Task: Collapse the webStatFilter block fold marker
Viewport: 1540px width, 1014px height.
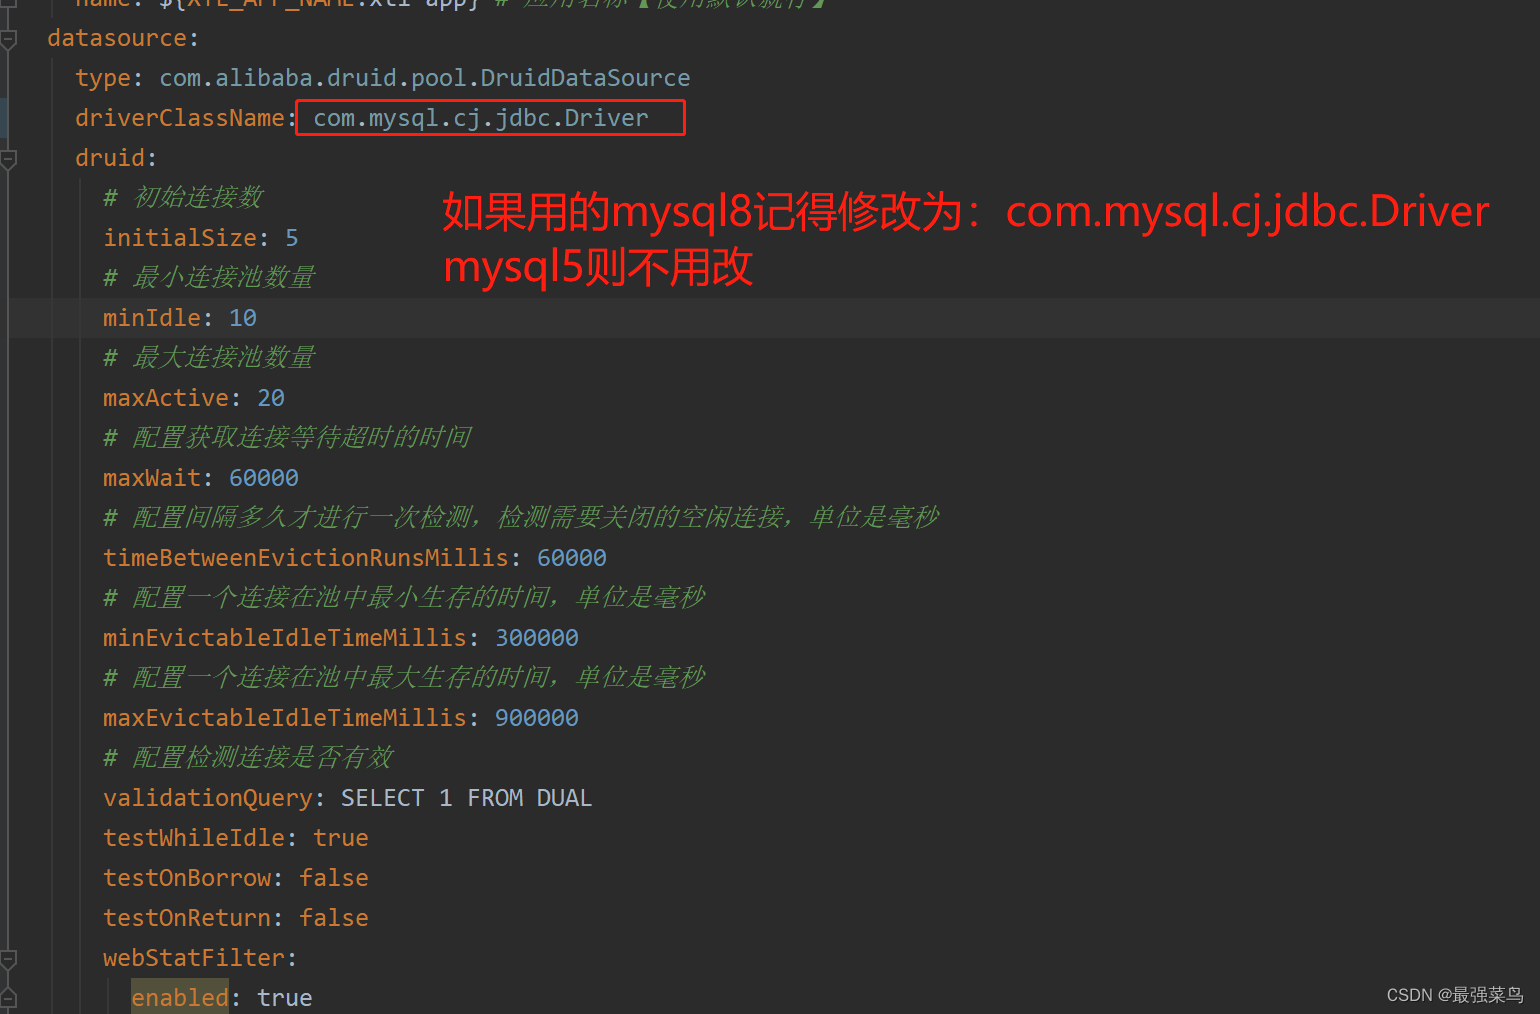Action: [8, 960]
